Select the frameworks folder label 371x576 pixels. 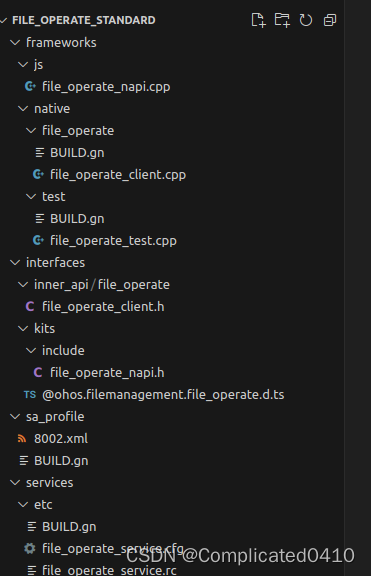[61, 43]
